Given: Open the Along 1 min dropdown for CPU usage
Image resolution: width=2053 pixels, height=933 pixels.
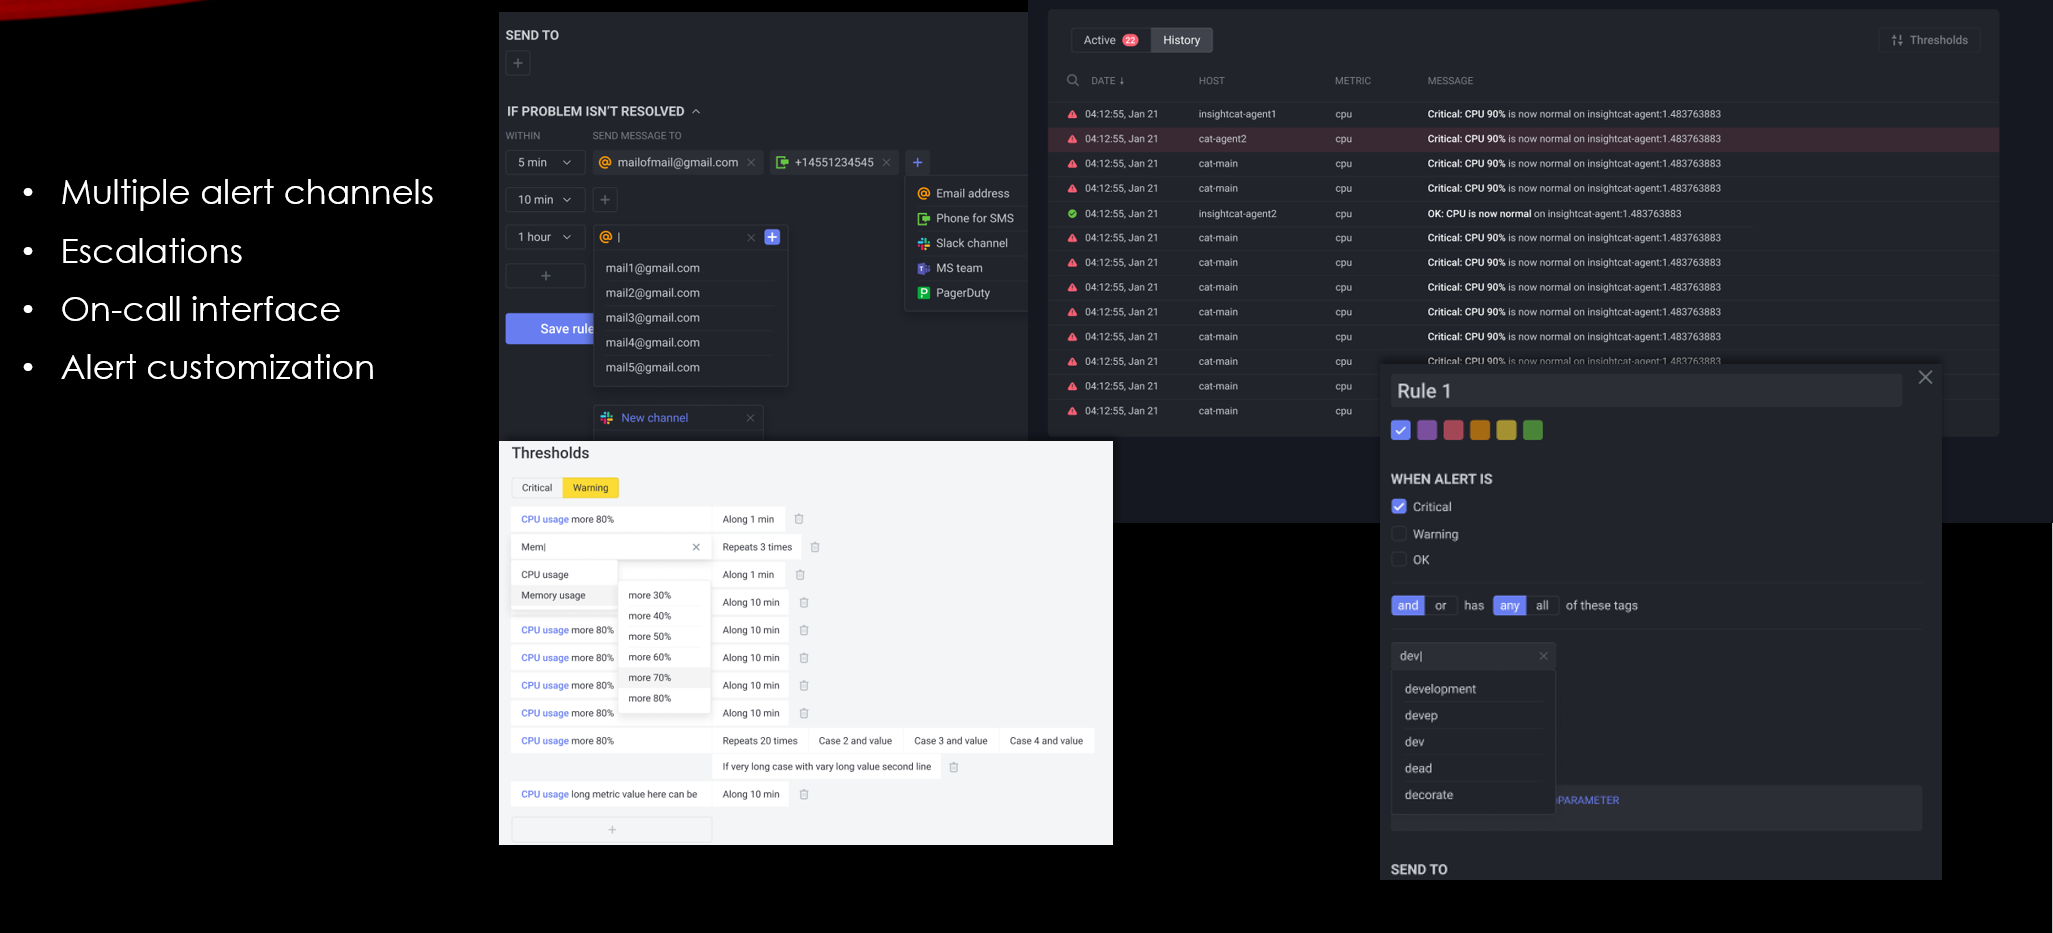Looking at the screenshot, I should tap(748, 519).
